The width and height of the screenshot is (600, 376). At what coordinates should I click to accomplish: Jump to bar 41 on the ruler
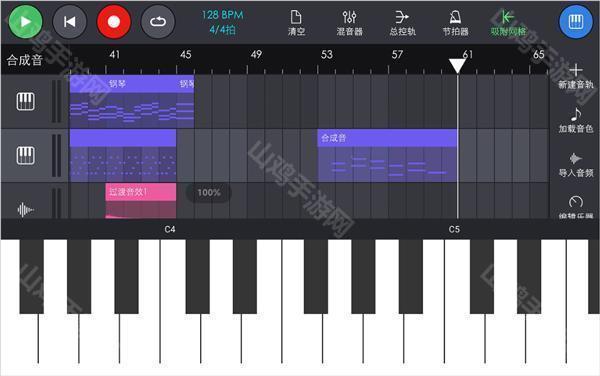tap(114, 55)
